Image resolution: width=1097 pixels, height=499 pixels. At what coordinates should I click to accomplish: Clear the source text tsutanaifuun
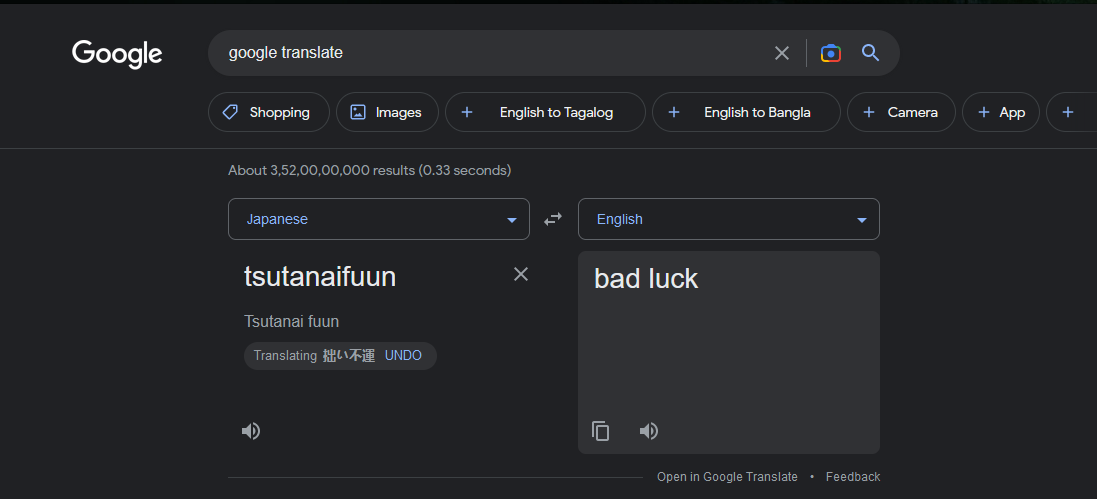tap(520, 274)
